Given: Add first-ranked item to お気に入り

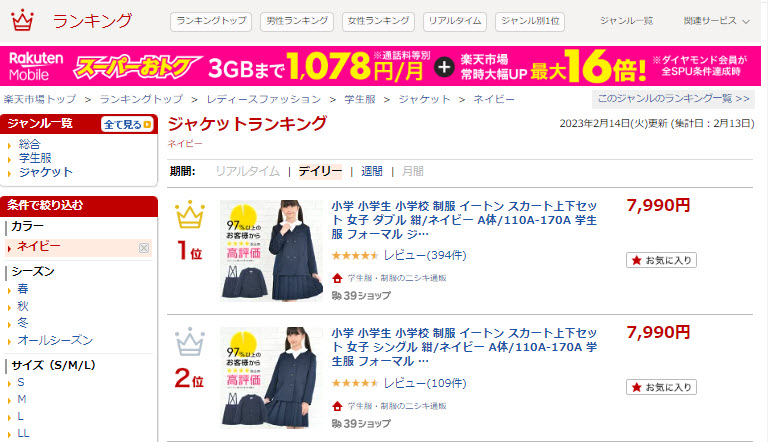Looking at the screenshot, I should pyautogui.click(x=661, y=260).
